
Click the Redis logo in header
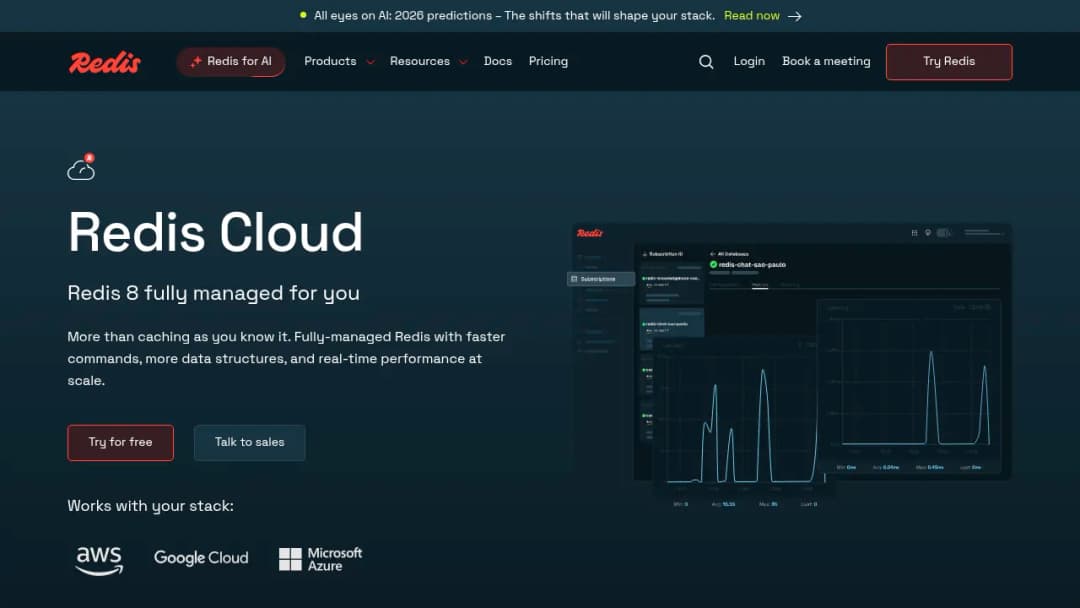pos(105,62)
